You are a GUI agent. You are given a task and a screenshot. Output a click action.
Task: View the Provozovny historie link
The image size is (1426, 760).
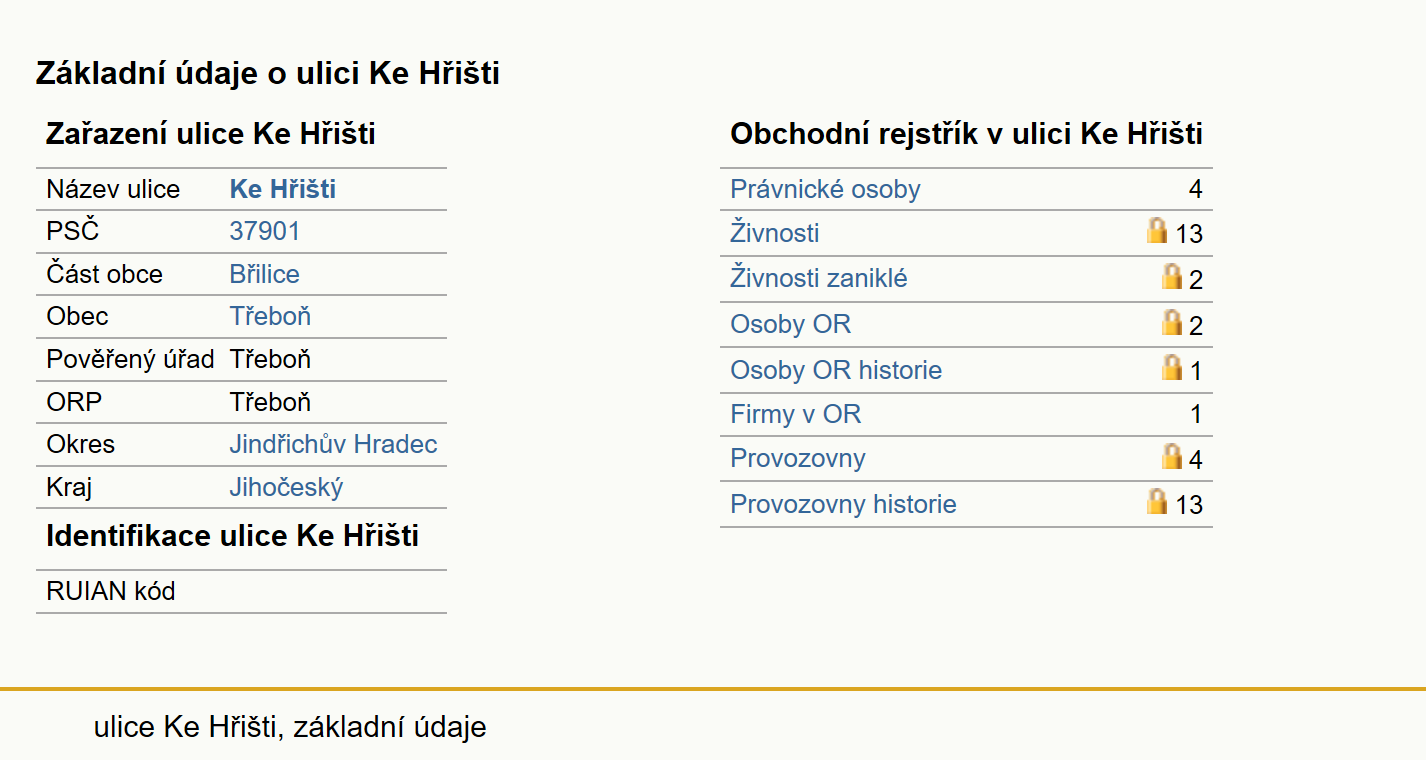pyautogui.click(x=843, y=504)
